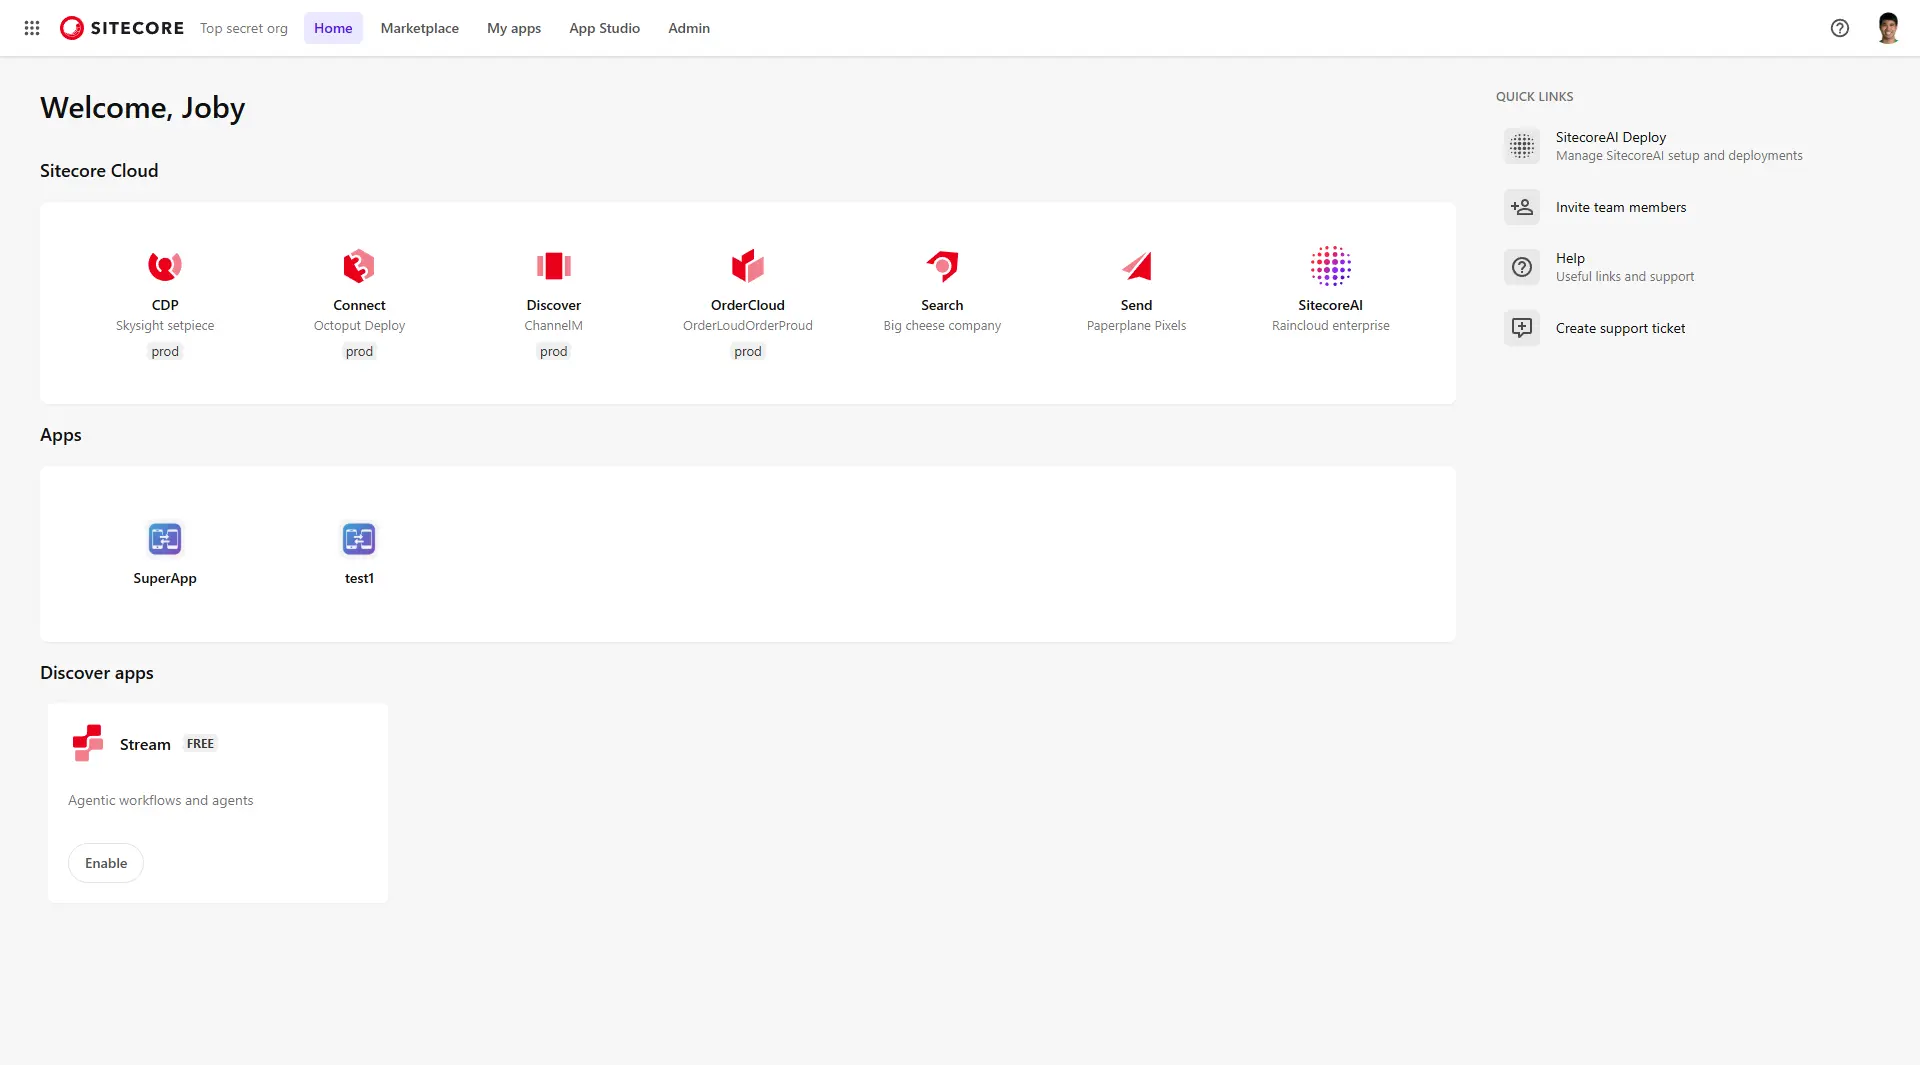Open the user profile avatar menu
1920x1065 pixels.
click(x=1888, y=28)
